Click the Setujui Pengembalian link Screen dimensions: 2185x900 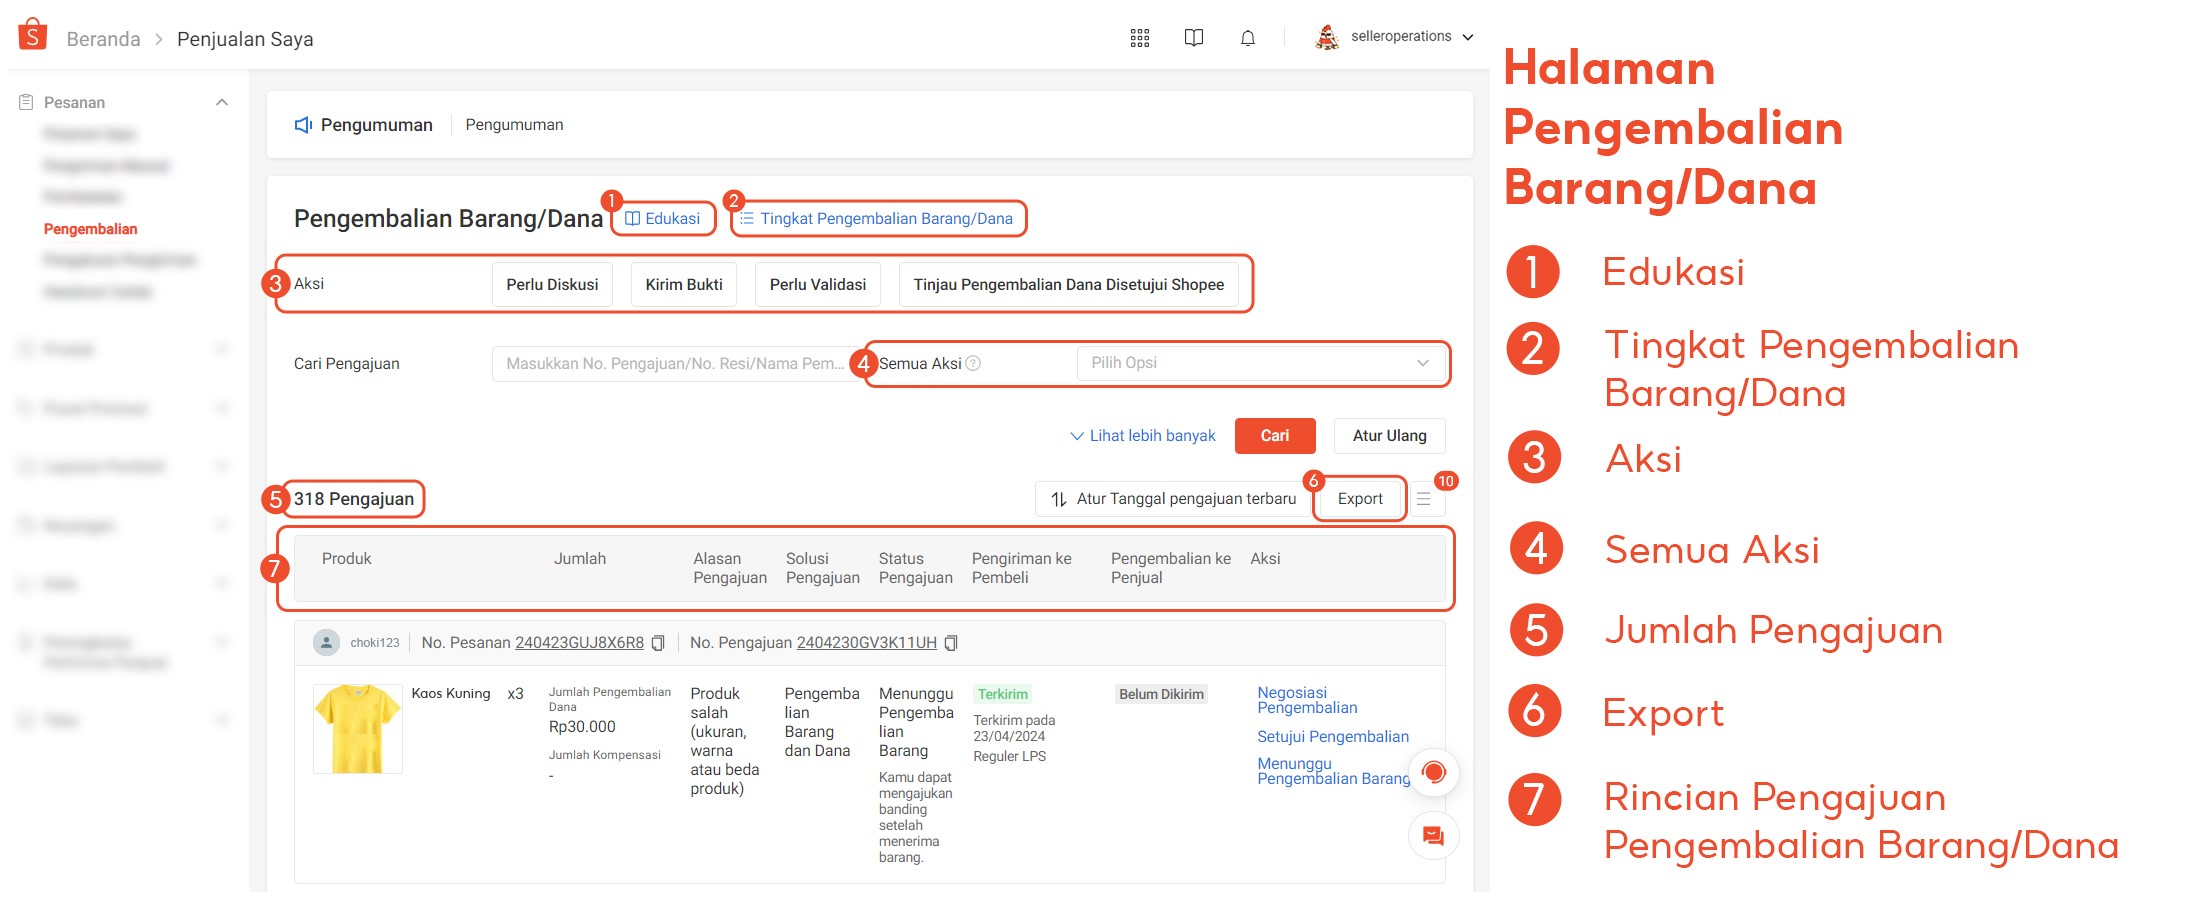click(1332, 737)
